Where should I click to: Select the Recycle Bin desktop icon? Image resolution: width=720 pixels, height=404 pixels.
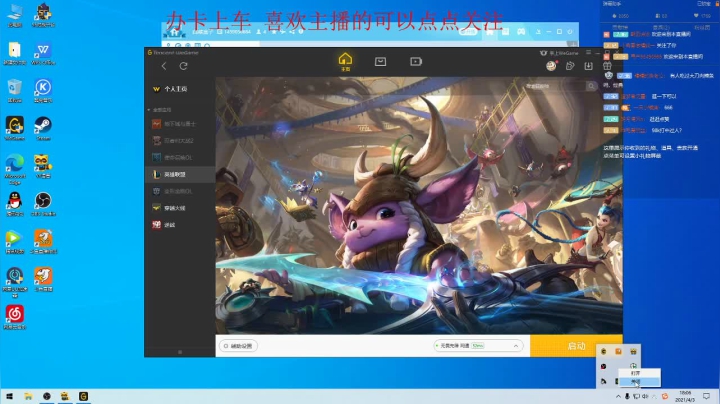(15, 90)
